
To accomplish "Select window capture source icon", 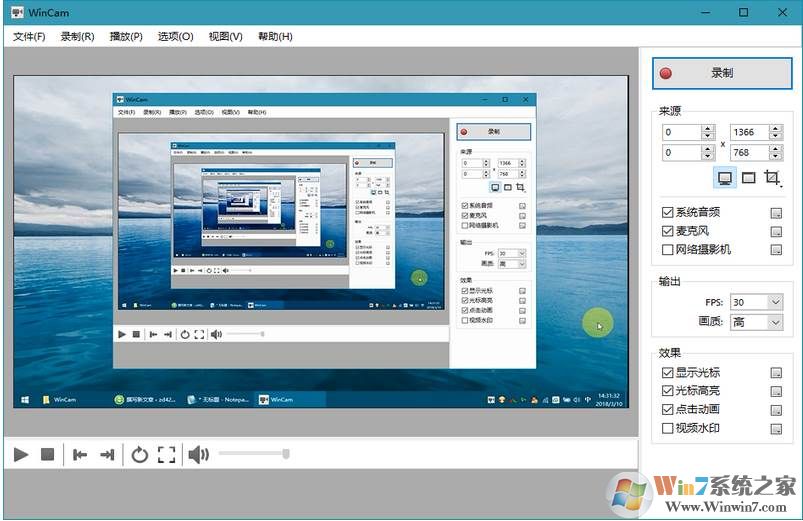I will [x=748, y=178].
